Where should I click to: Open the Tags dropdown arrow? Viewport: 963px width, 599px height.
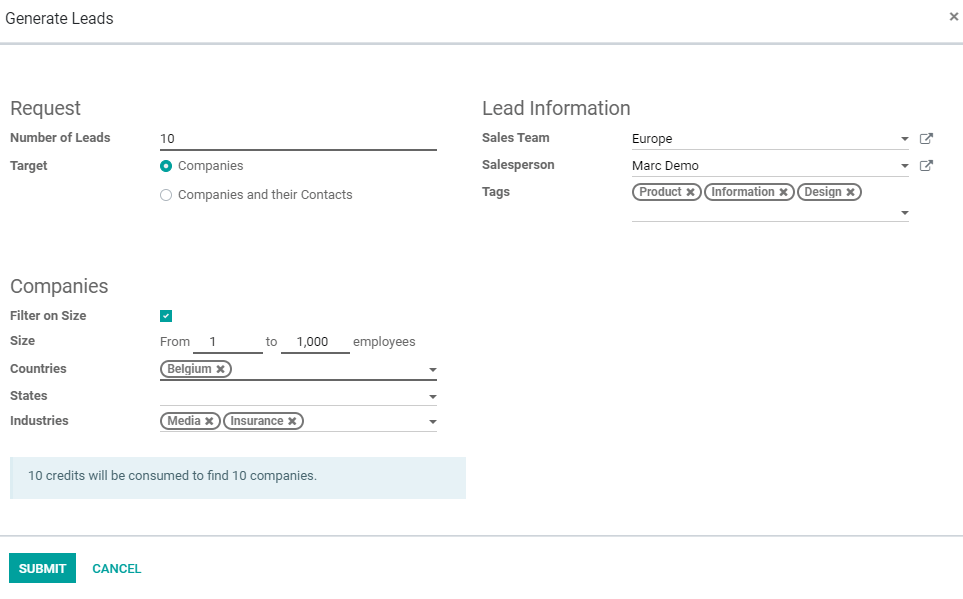pyautogui.click(x=905, y=213)
